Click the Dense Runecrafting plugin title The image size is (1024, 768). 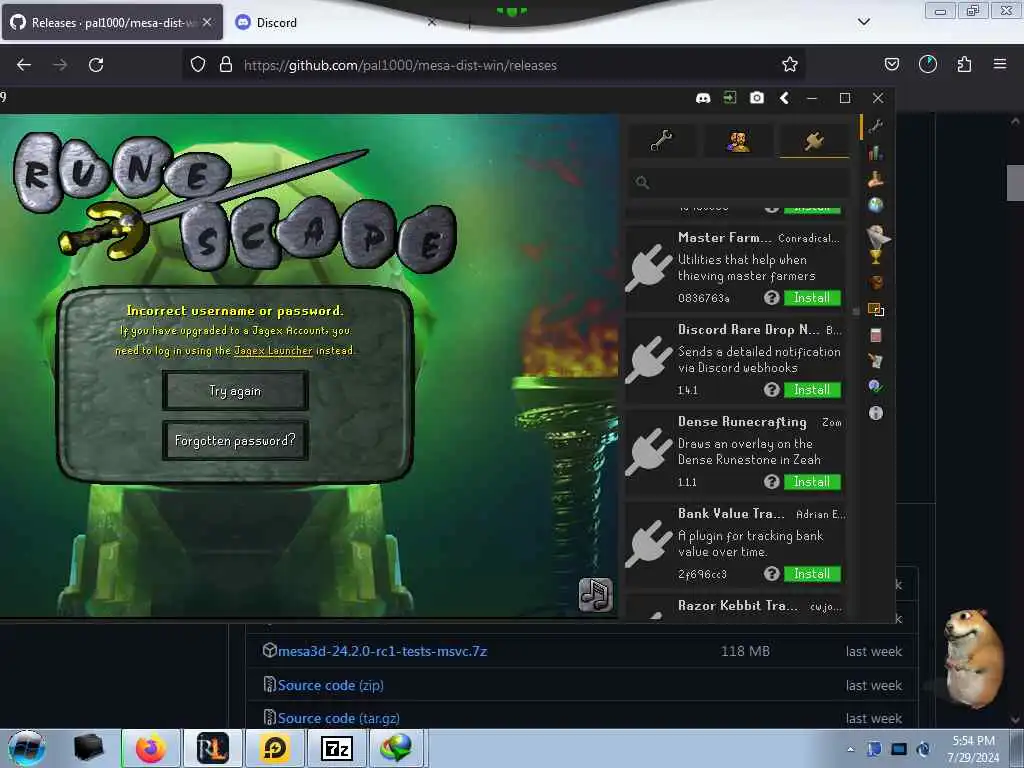[742, 422]
